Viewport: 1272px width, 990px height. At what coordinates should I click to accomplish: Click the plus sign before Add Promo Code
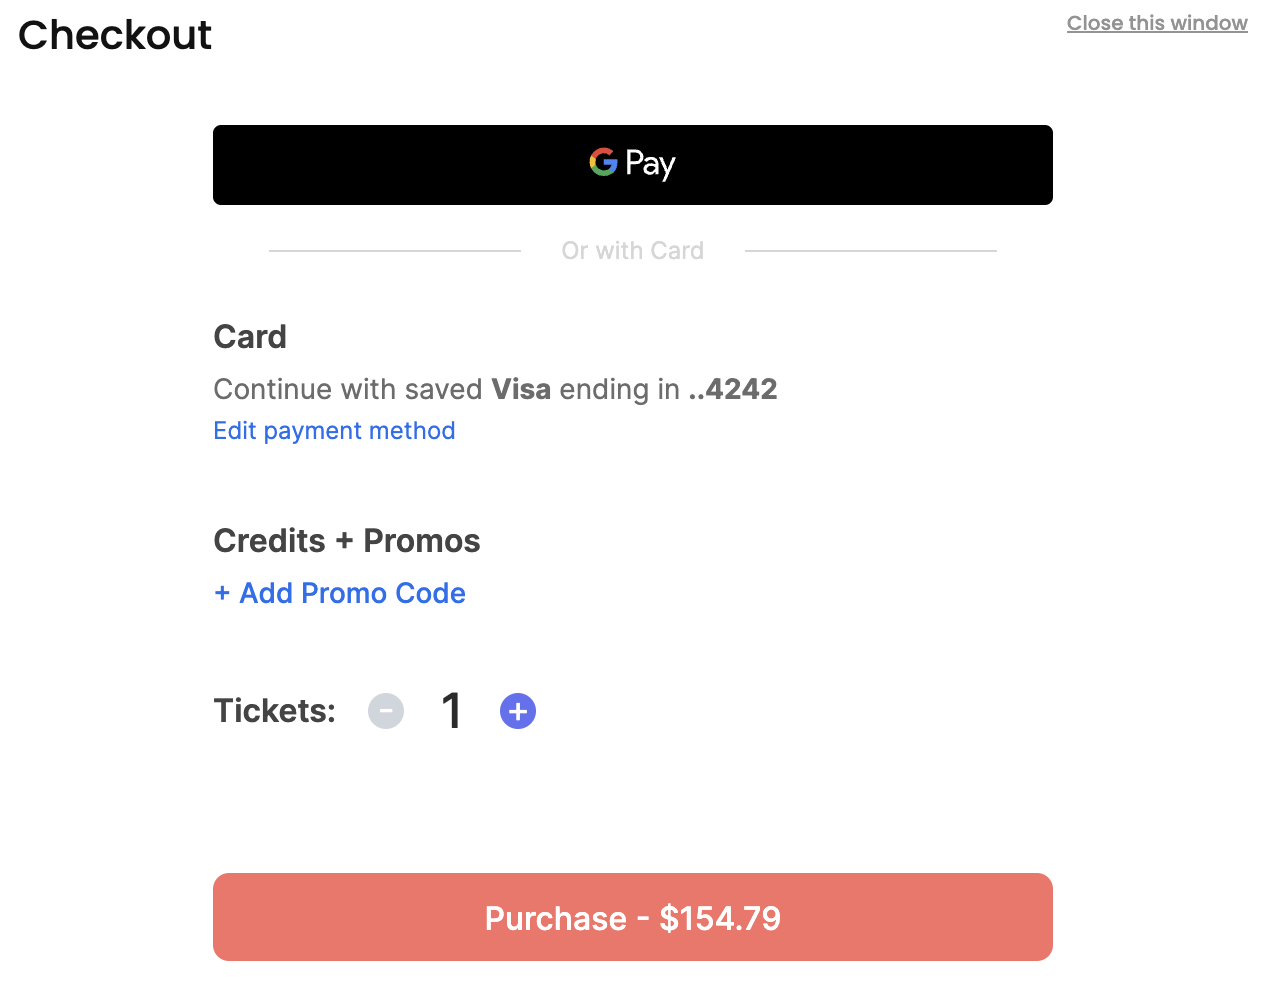click(x=222, y=593)
